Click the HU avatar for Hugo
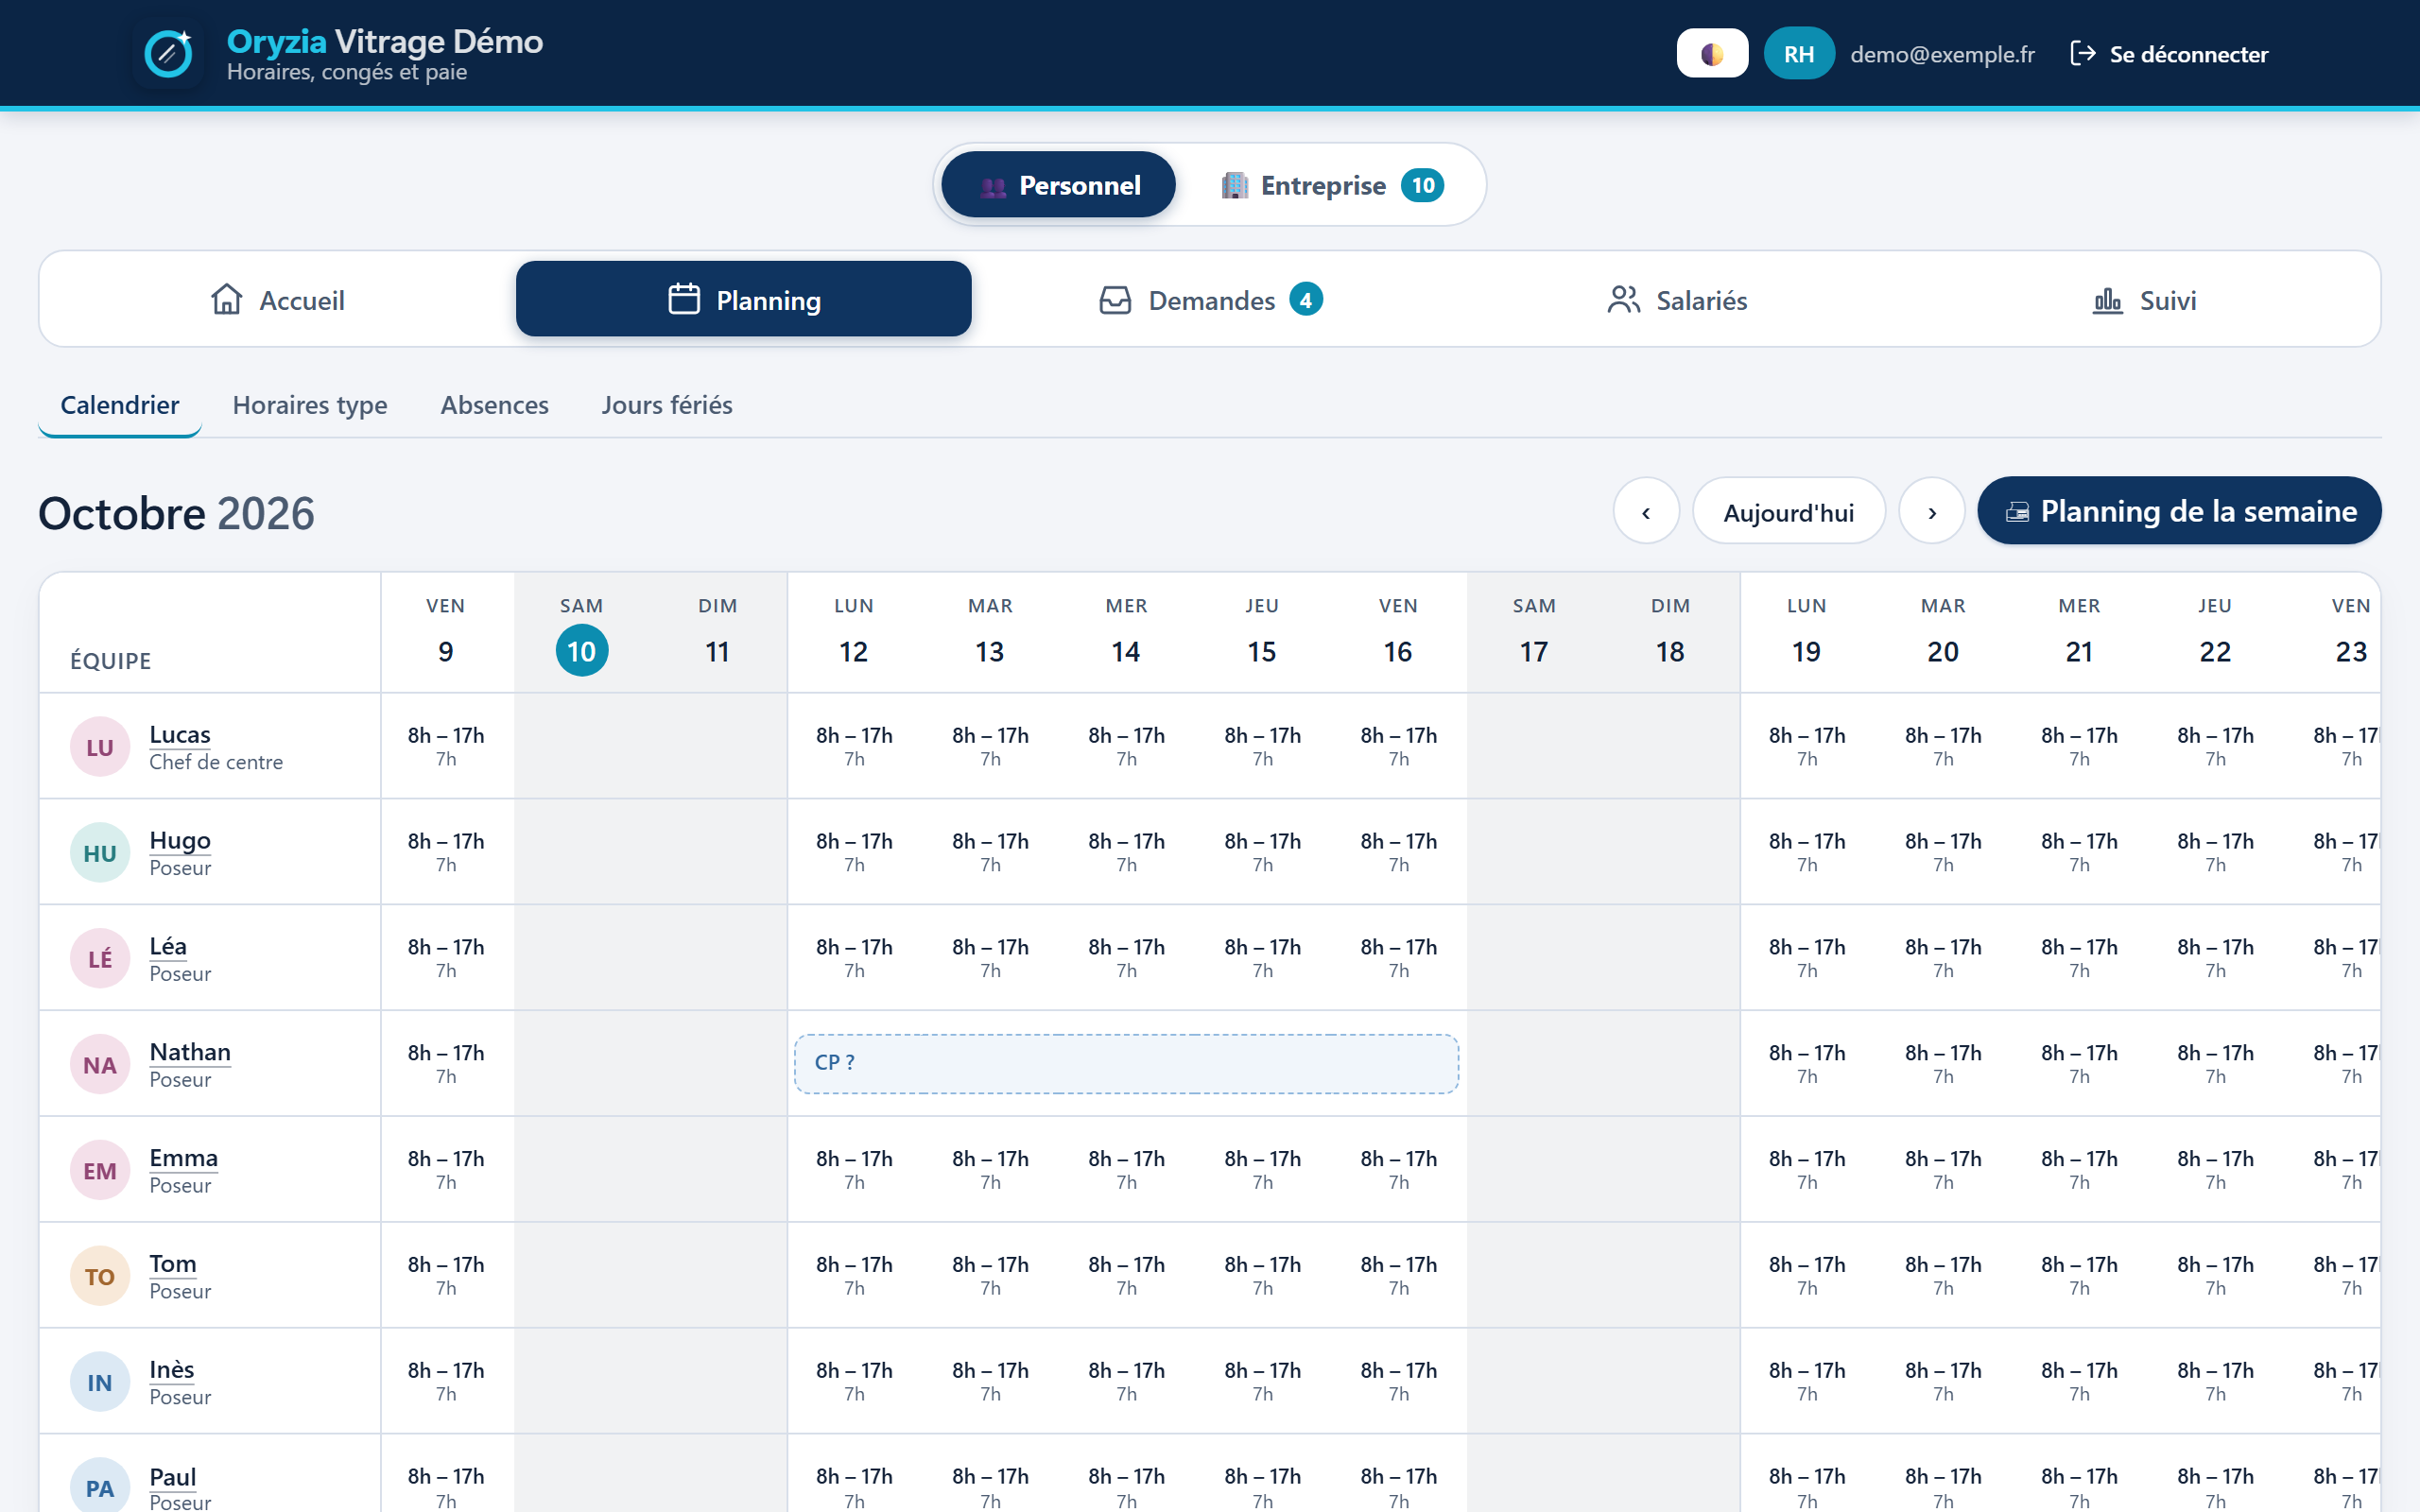The height and width of the screenshot is (1512, 2420). pos(100,853)
